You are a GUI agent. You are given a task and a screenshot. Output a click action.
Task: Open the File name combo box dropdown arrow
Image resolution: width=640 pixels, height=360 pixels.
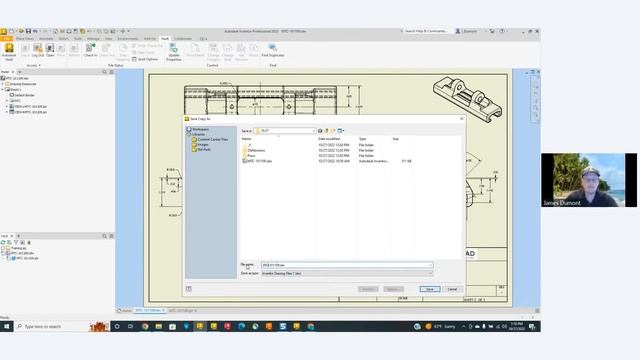click(430, 265)
